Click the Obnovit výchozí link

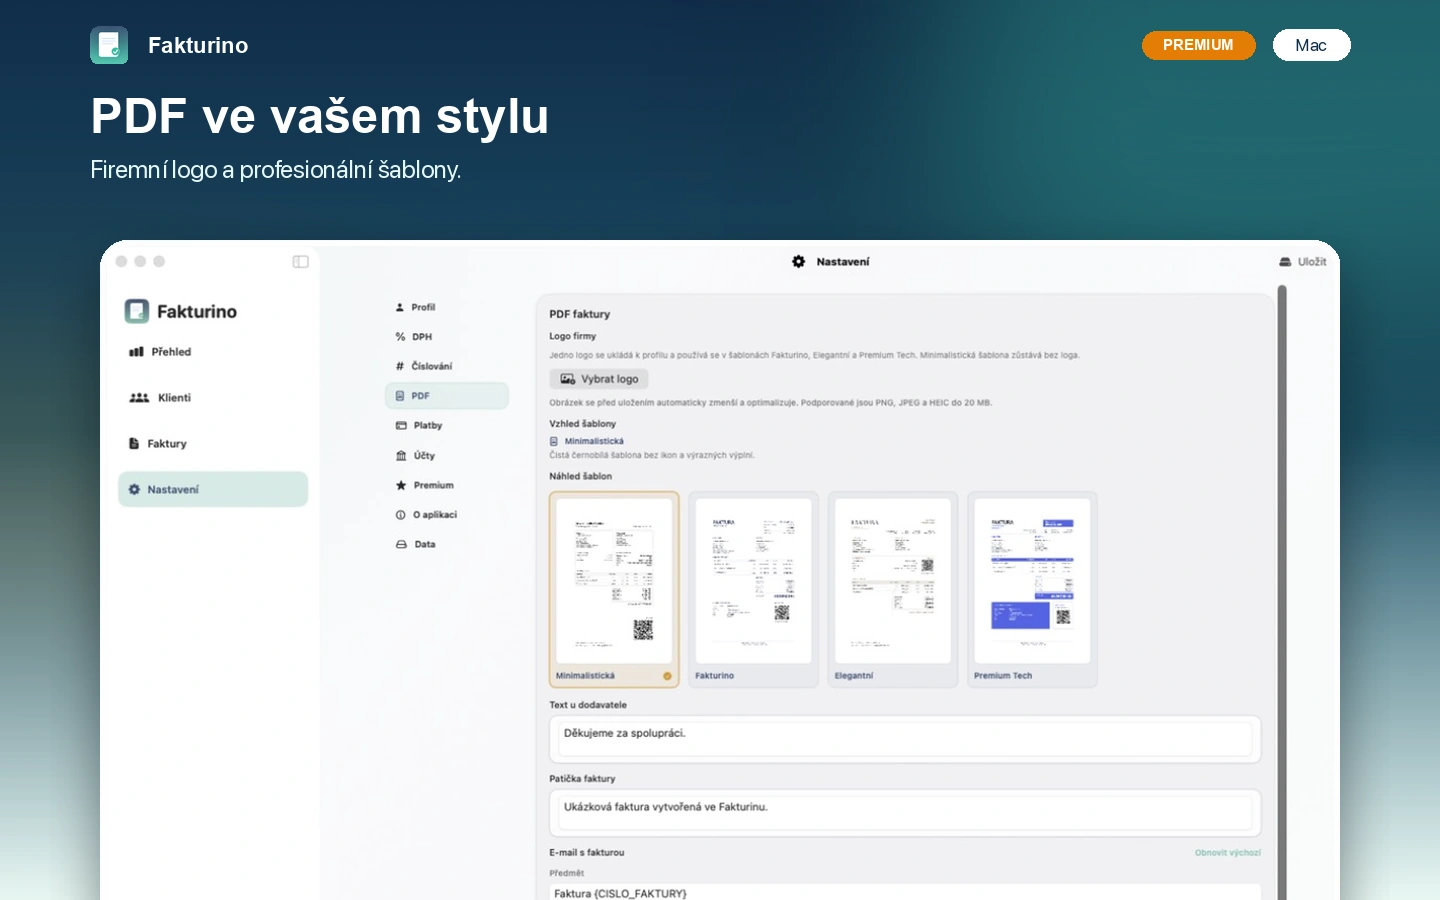pyautogui.click(x=1228, y=853)
